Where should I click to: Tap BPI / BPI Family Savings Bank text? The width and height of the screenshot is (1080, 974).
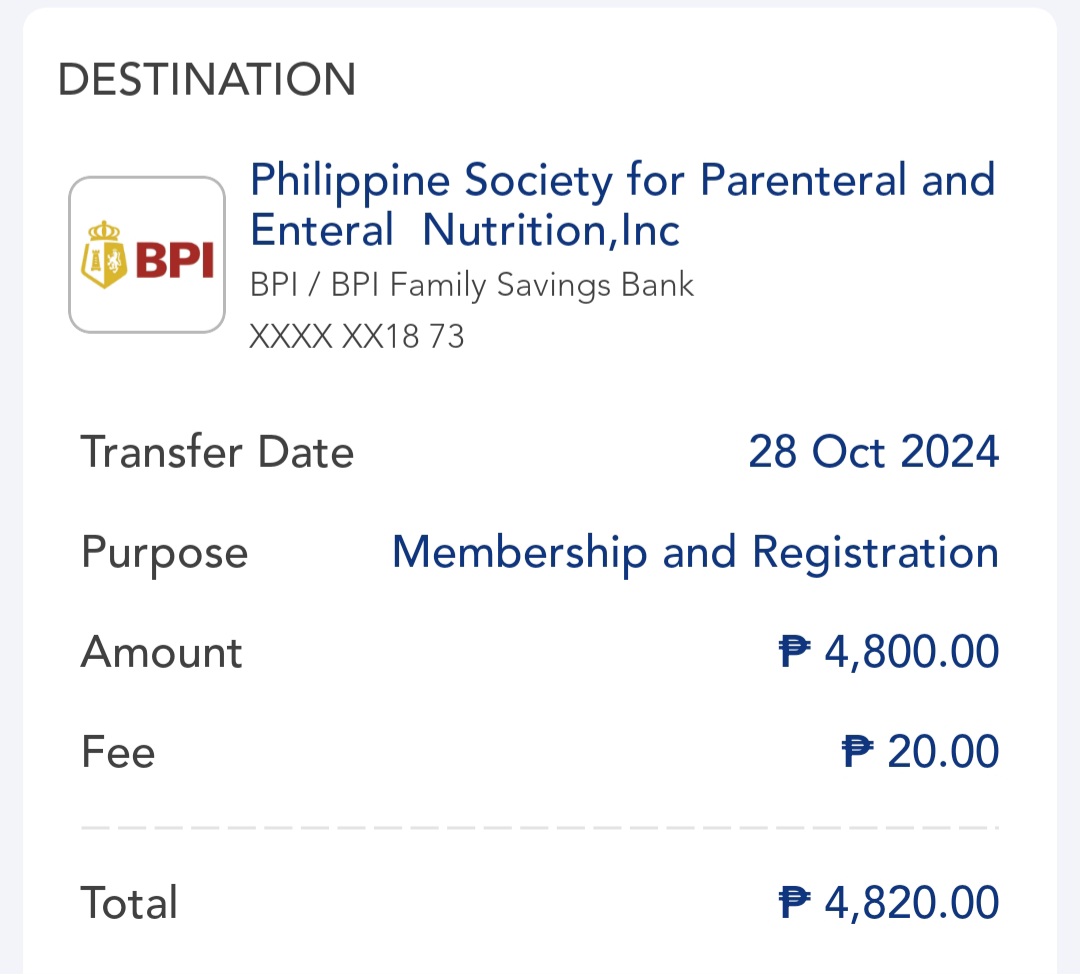coord(472,285)
